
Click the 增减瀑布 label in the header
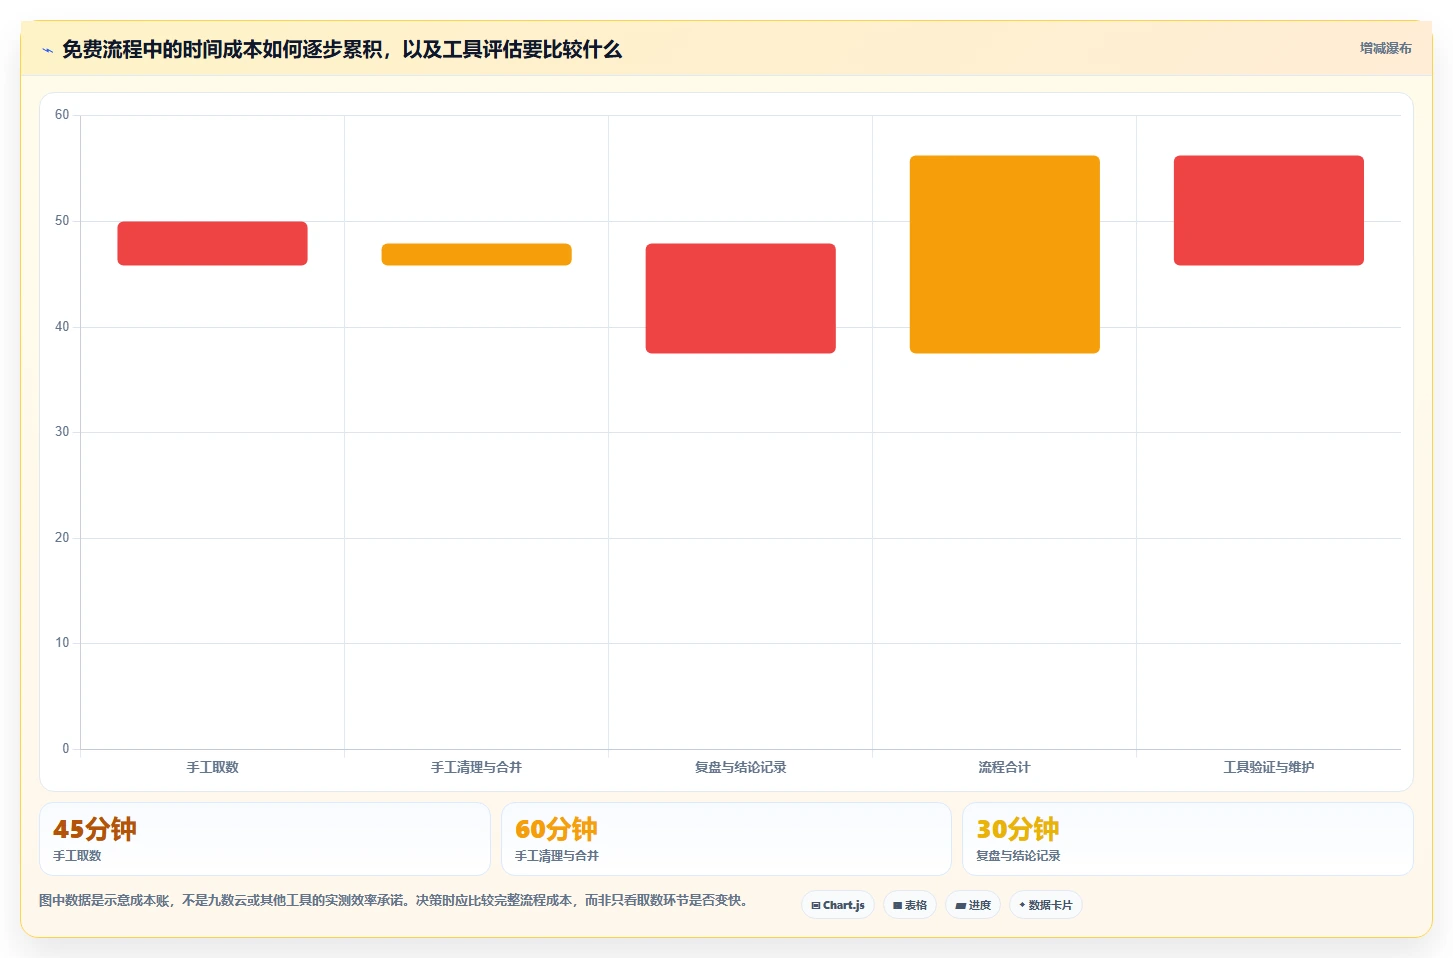[1385, 48]
